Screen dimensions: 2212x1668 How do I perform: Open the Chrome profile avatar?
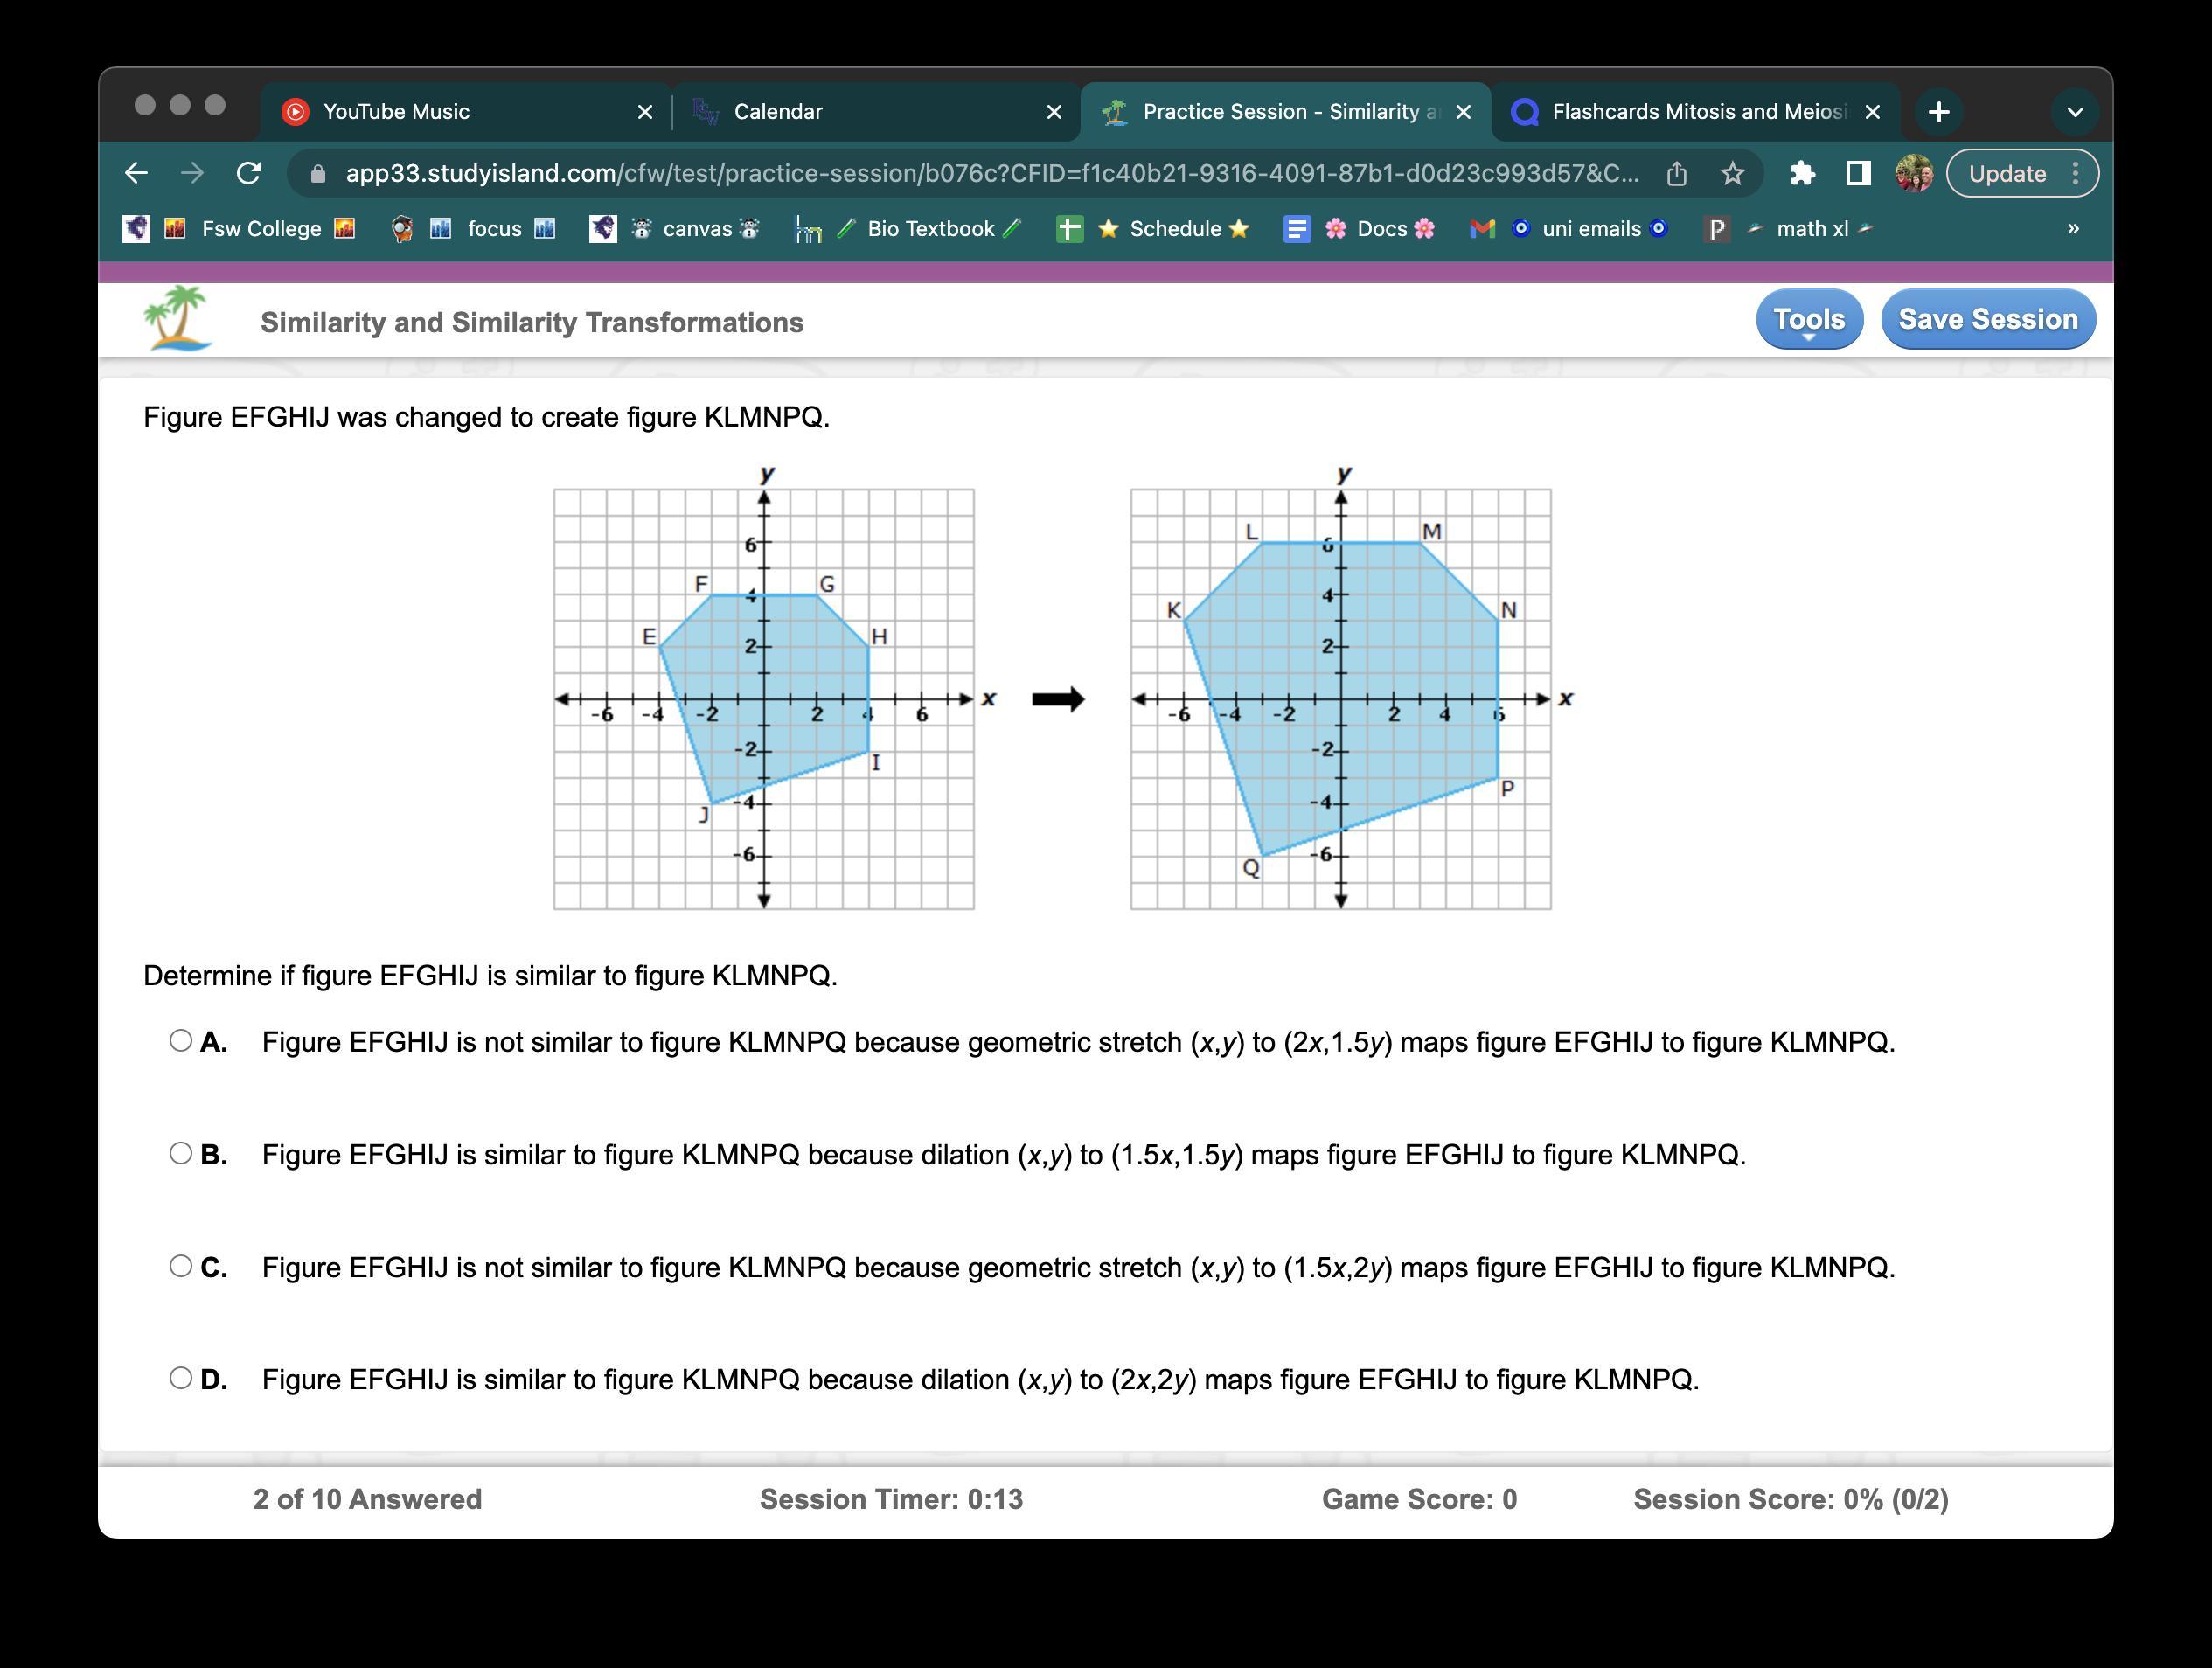1914,174
